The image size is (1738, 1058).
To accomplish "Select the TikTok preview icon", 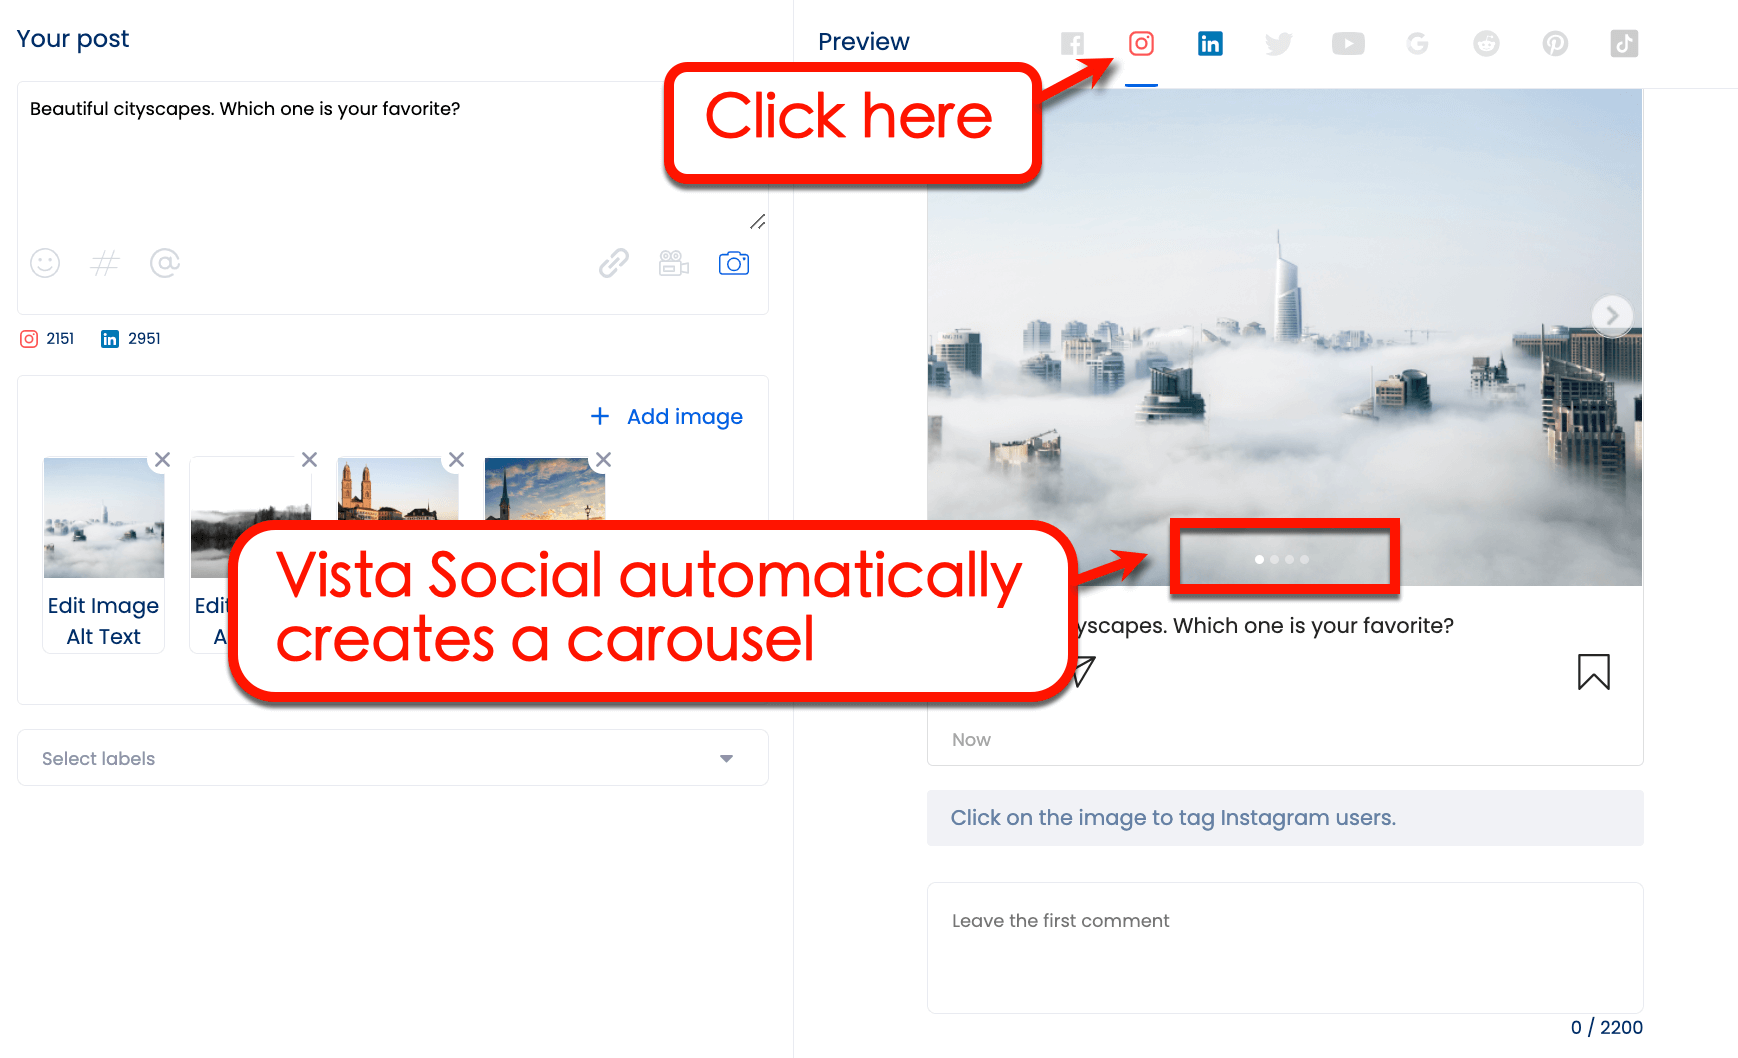I will tap(1624, 43).
